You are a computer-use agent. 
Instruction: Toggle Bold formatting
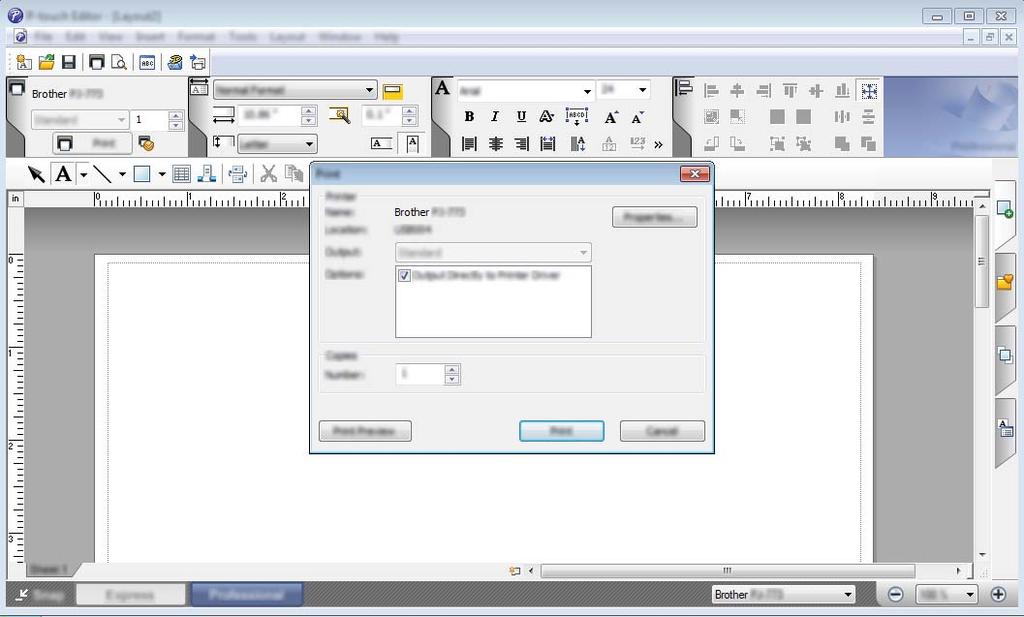[469, 117]
